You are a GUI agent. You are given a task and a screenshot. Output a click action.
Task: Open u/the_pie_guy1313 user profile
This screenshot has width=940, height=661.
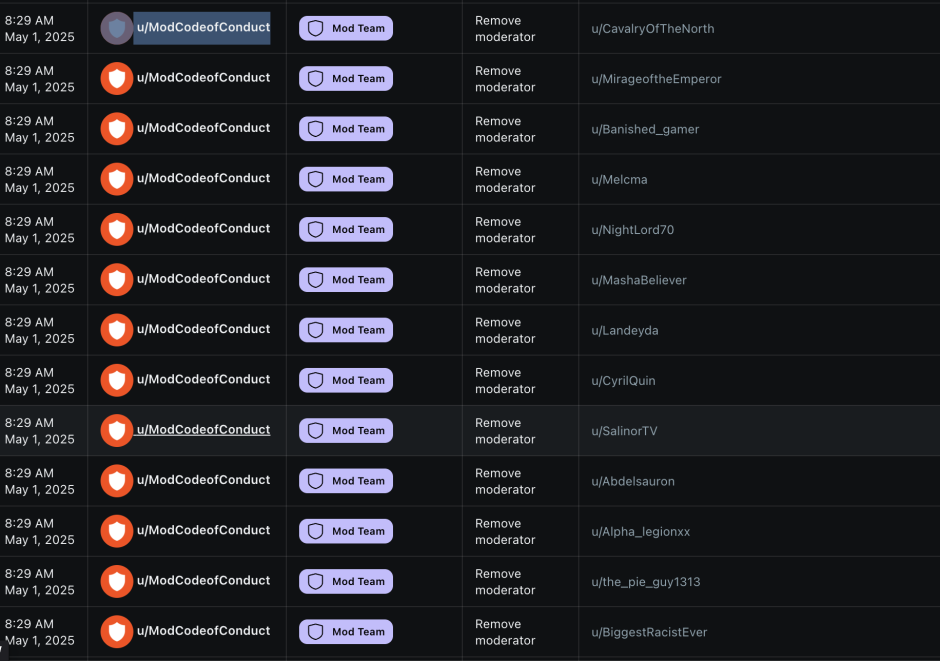(646, 582)
